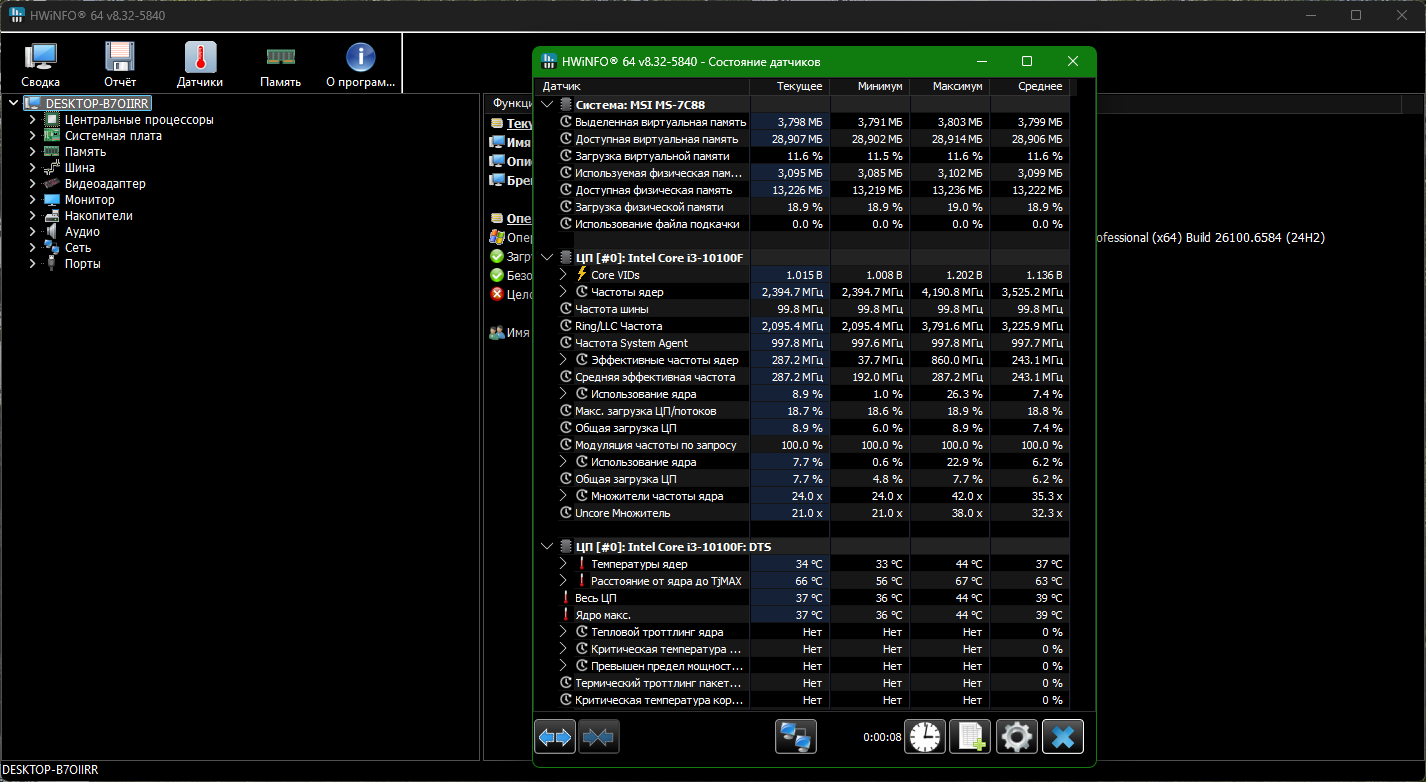
Task: Collapse the Система: MSI MS-7C88 sensor group
Action: (x=547, y=104)
